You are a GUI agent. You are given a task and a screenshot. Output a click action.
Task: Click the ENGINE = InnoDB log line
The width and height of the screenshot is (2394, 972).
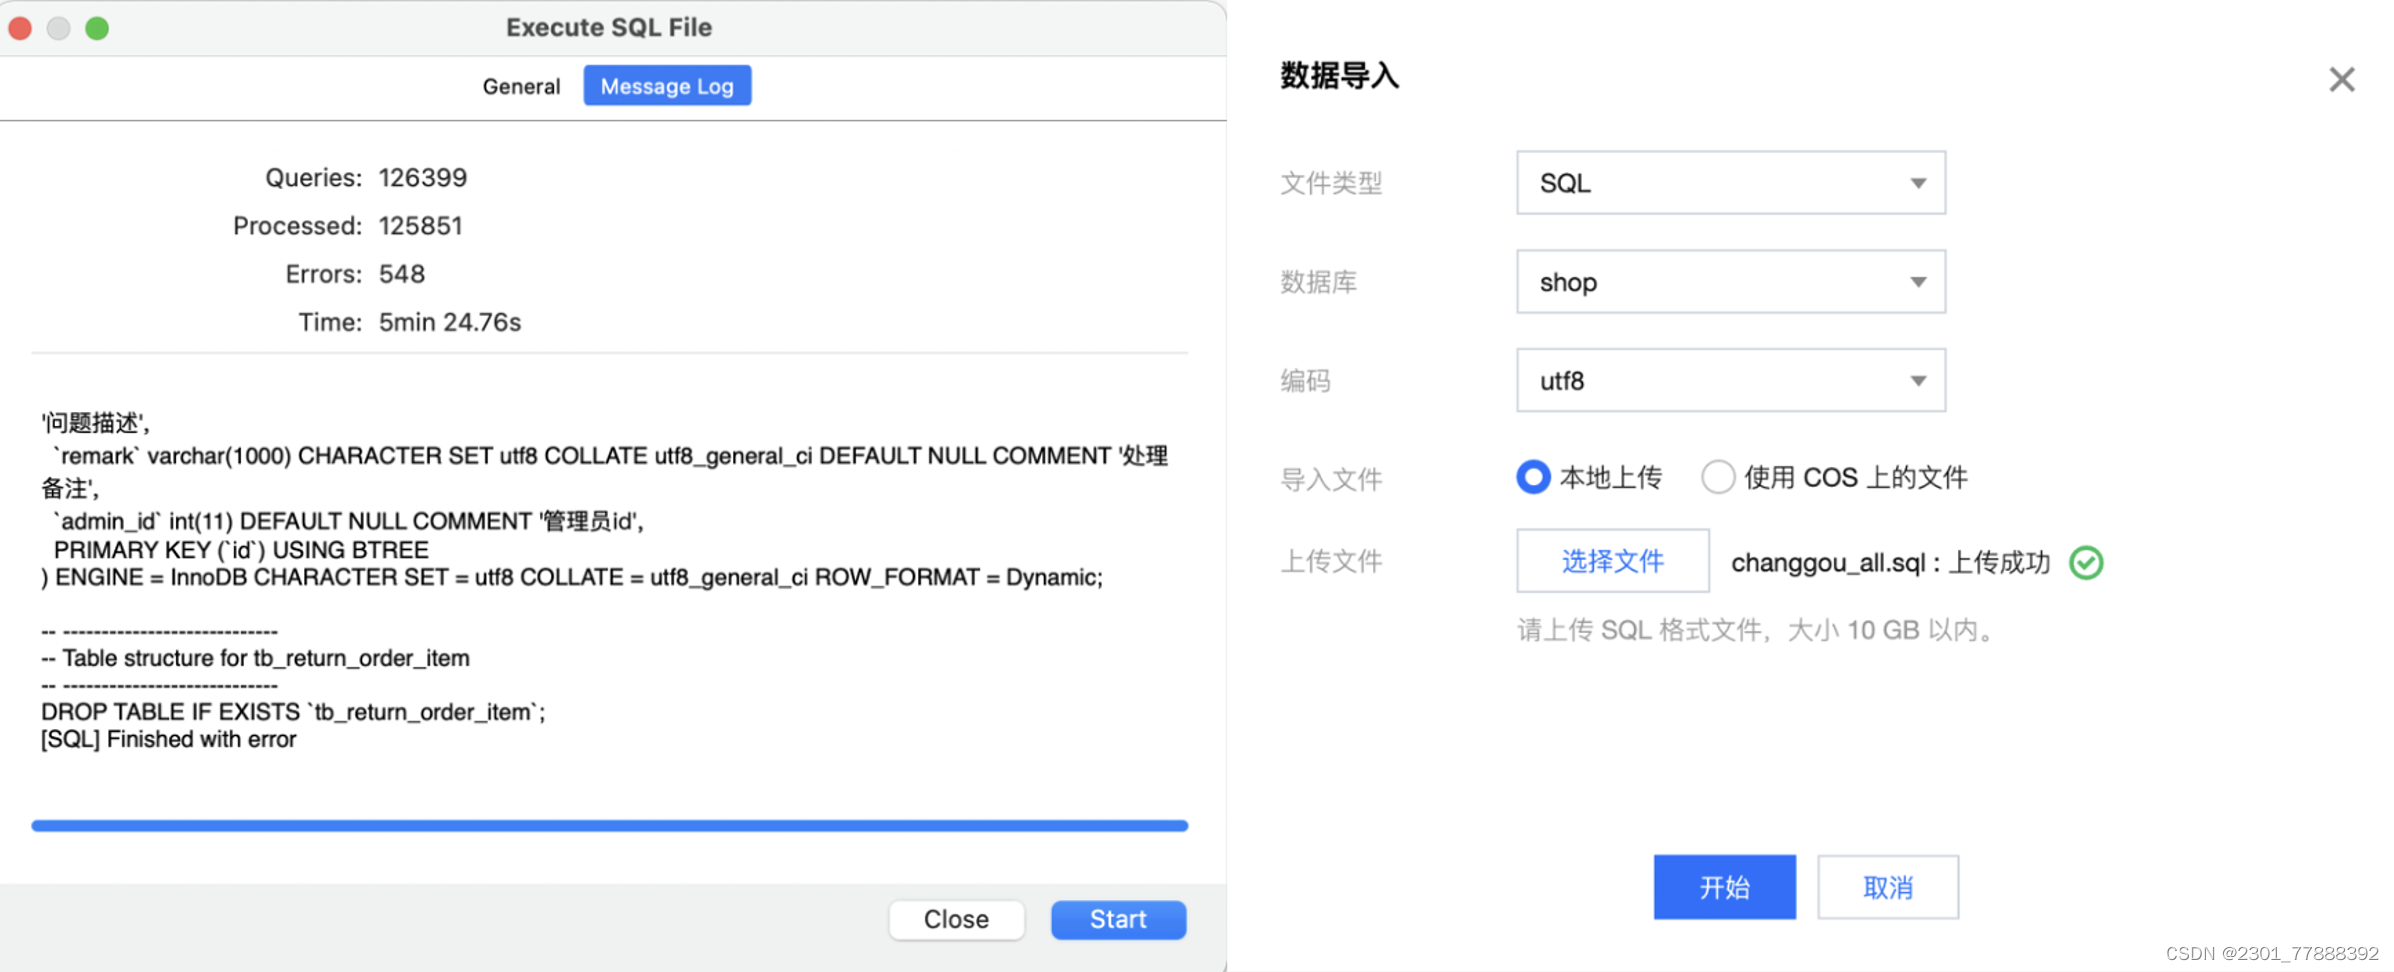[x=572, y=578]
